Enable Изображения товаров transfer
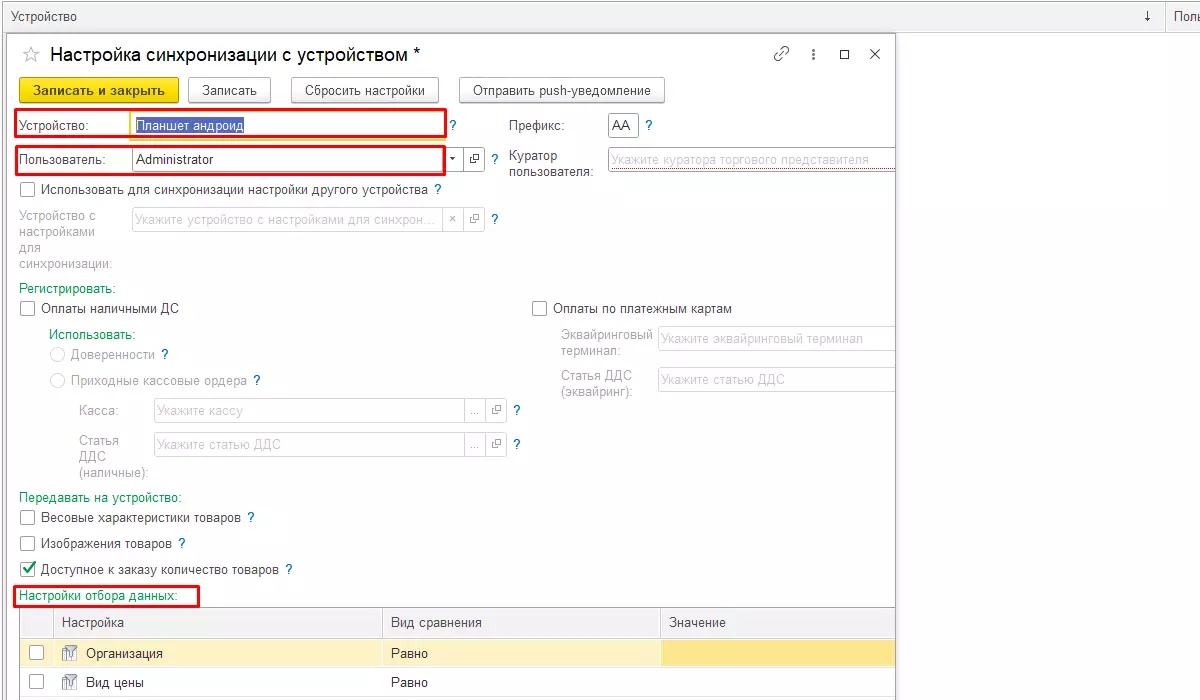1200x700 pixels. coord(28,543)
